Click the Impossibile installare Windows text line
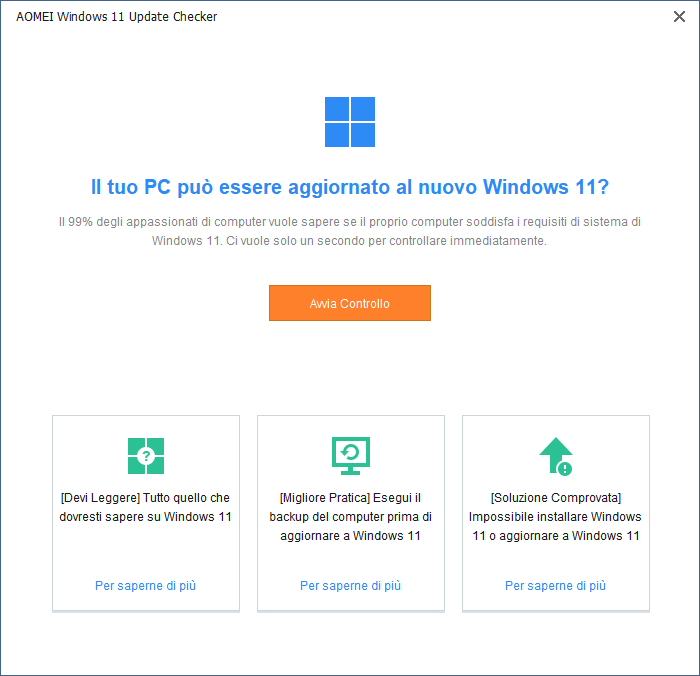The image size is (700, 676). point(555,517)
